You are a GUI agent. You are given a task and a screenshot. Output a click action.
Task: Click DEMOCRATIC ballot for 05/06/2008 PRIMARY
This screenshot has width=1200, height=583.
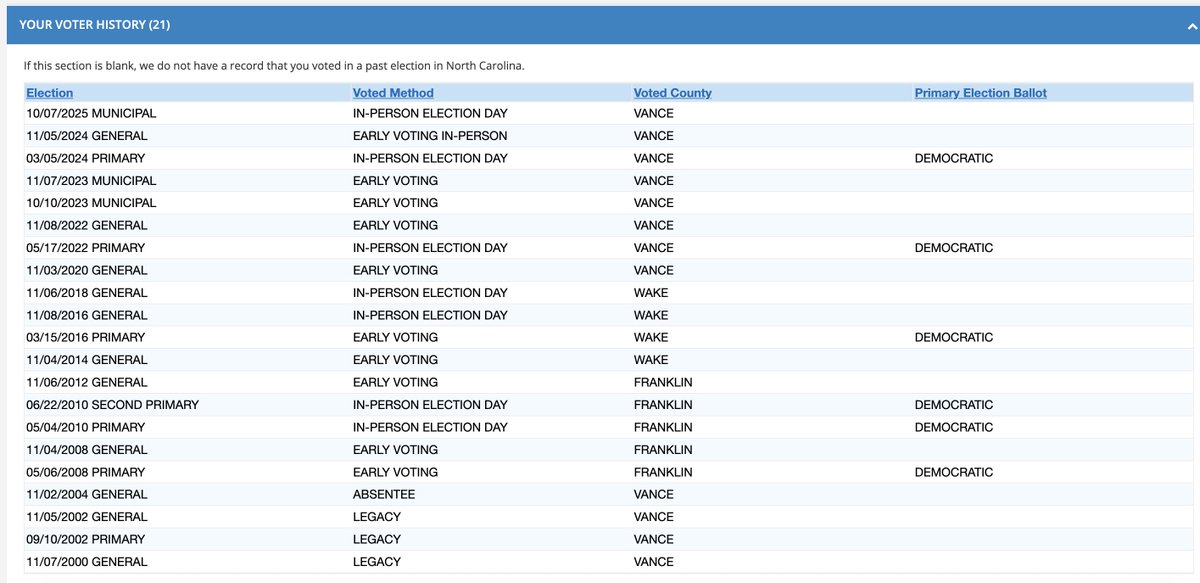pyautogui.click(x=954, y=472)
